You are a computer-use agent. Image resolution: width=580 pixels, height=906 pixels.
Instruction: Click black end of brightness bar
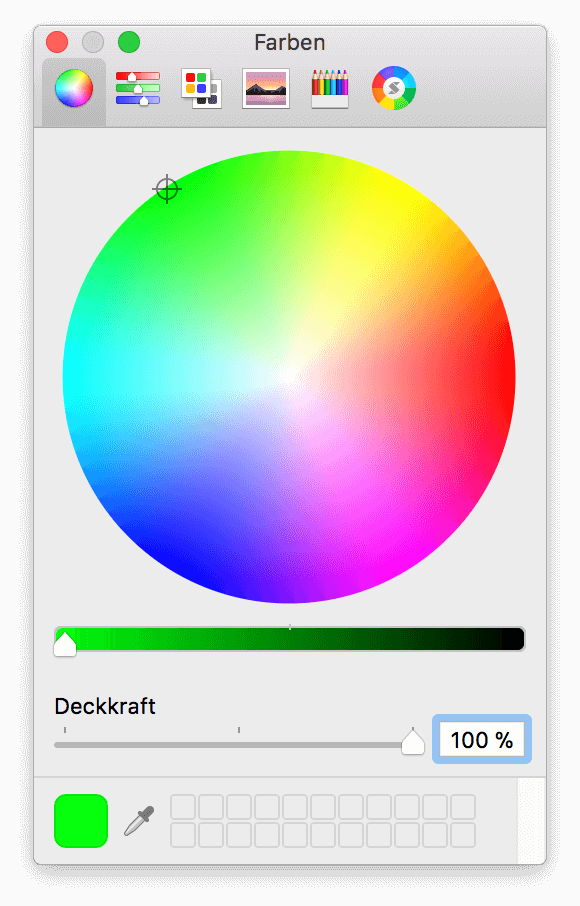(515, 639)
